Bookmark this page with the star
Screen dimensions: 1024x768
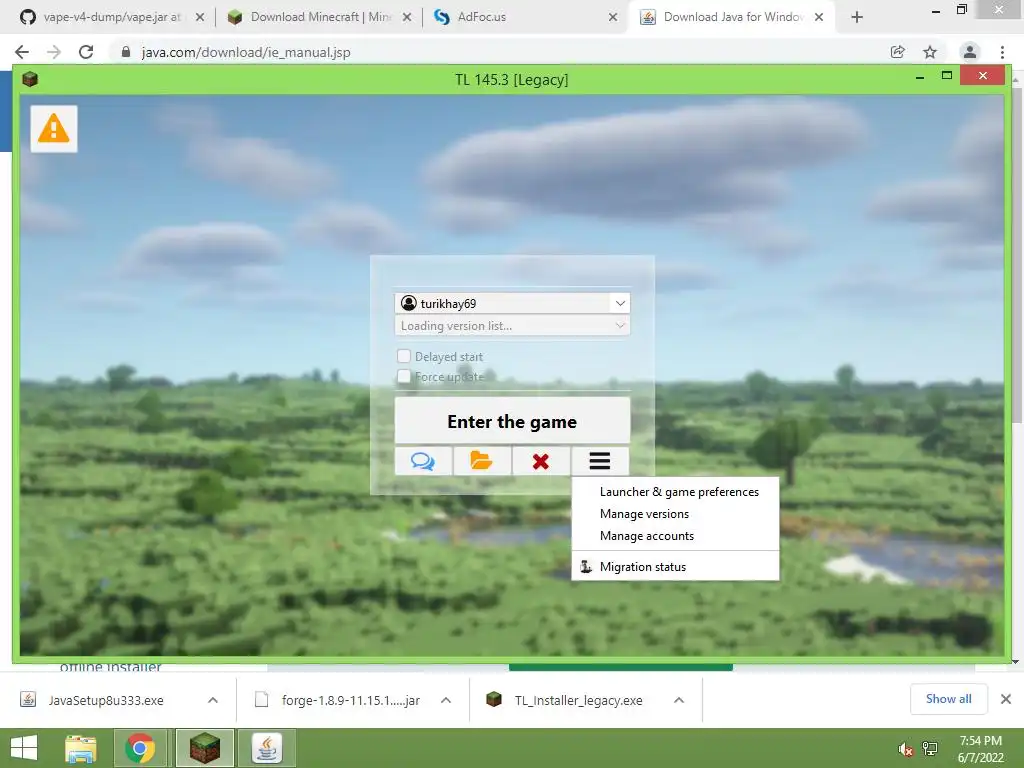930,52
